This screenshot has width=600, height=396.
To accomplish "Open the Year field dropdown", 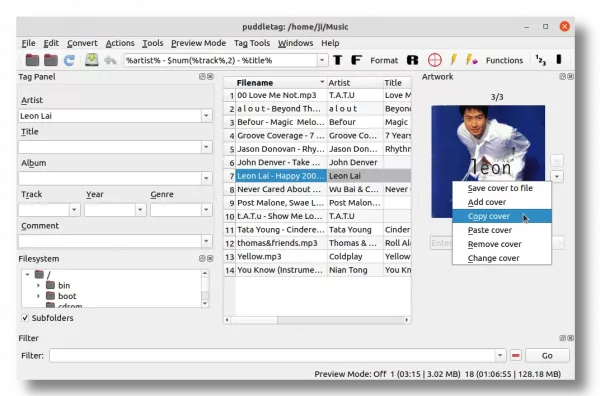I will coord(140,210).
